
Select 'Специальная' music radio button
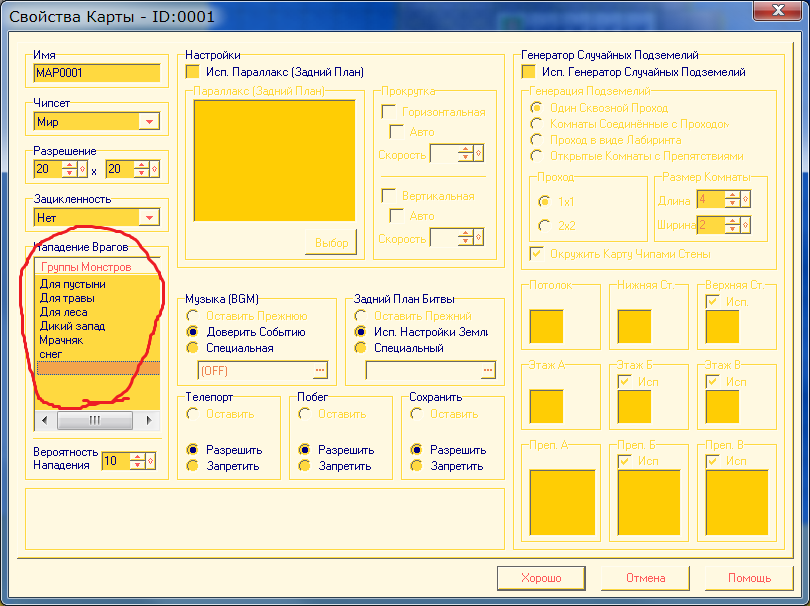point(193,348)
